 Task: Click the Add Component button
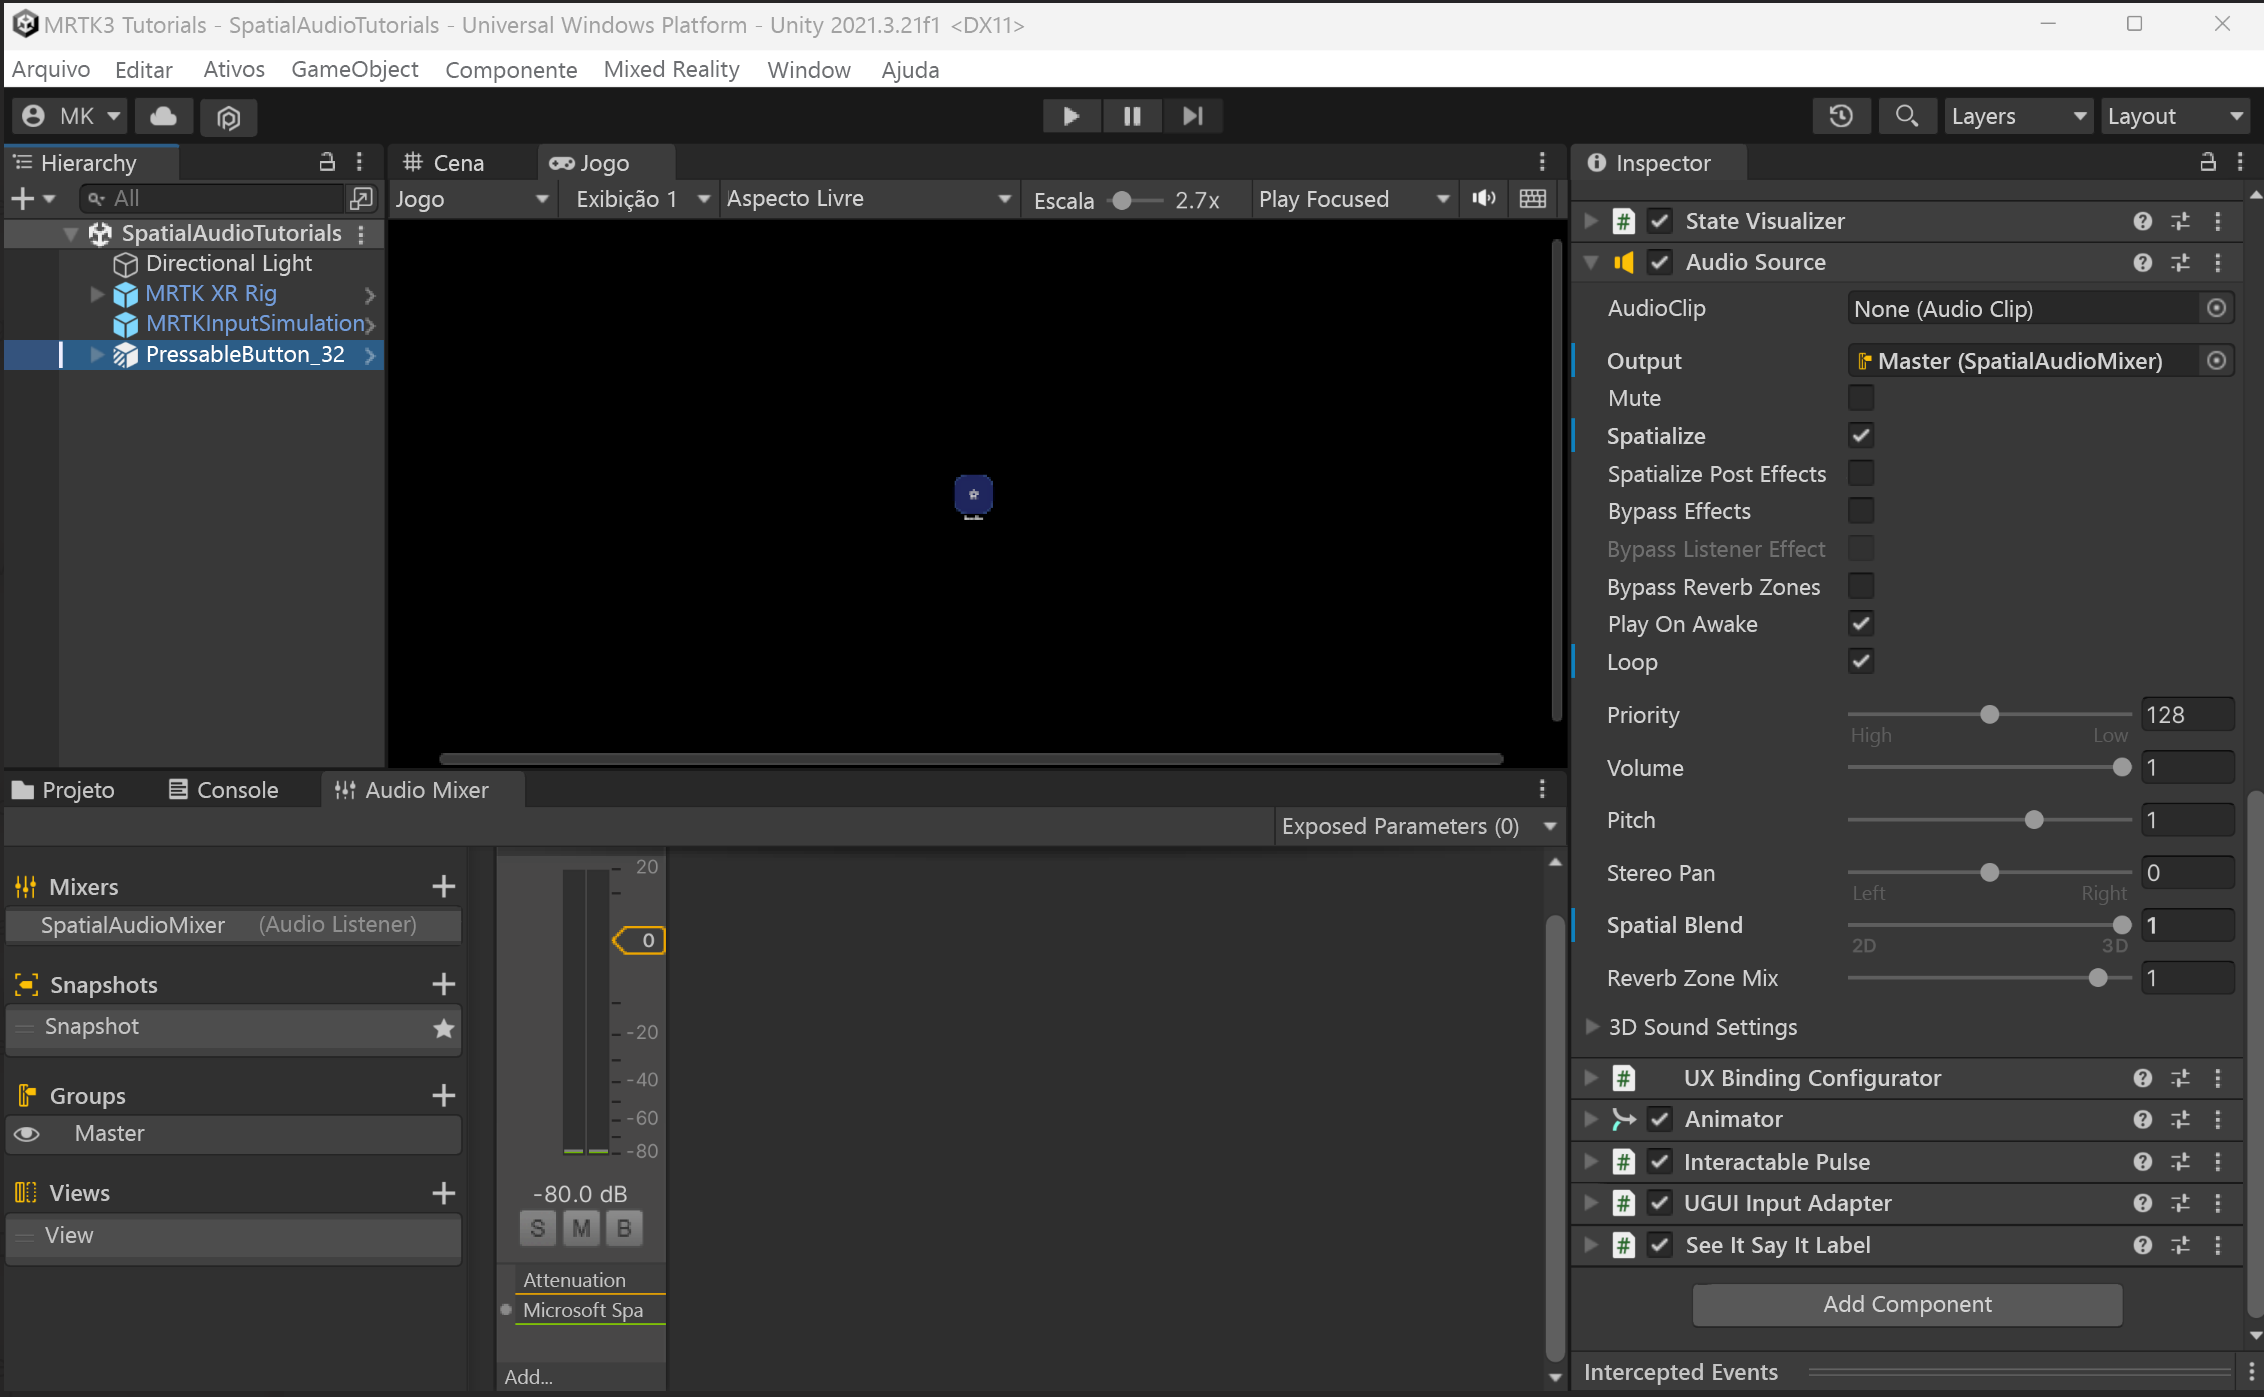point(1906,1304)
